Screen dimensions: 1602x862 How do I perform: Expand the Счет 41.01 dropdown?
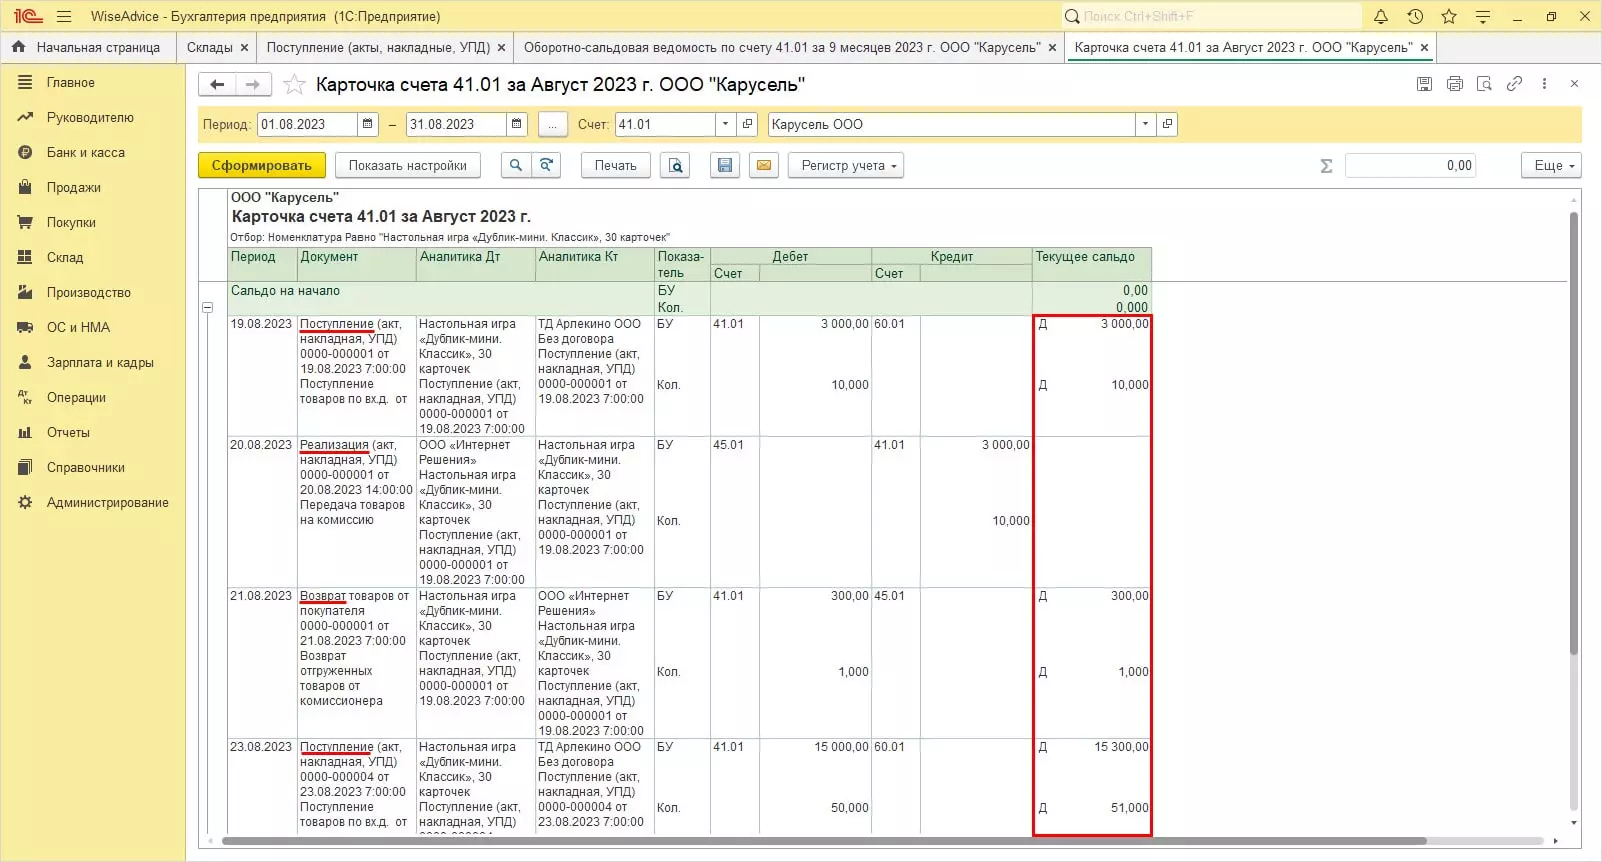(725, 124)
